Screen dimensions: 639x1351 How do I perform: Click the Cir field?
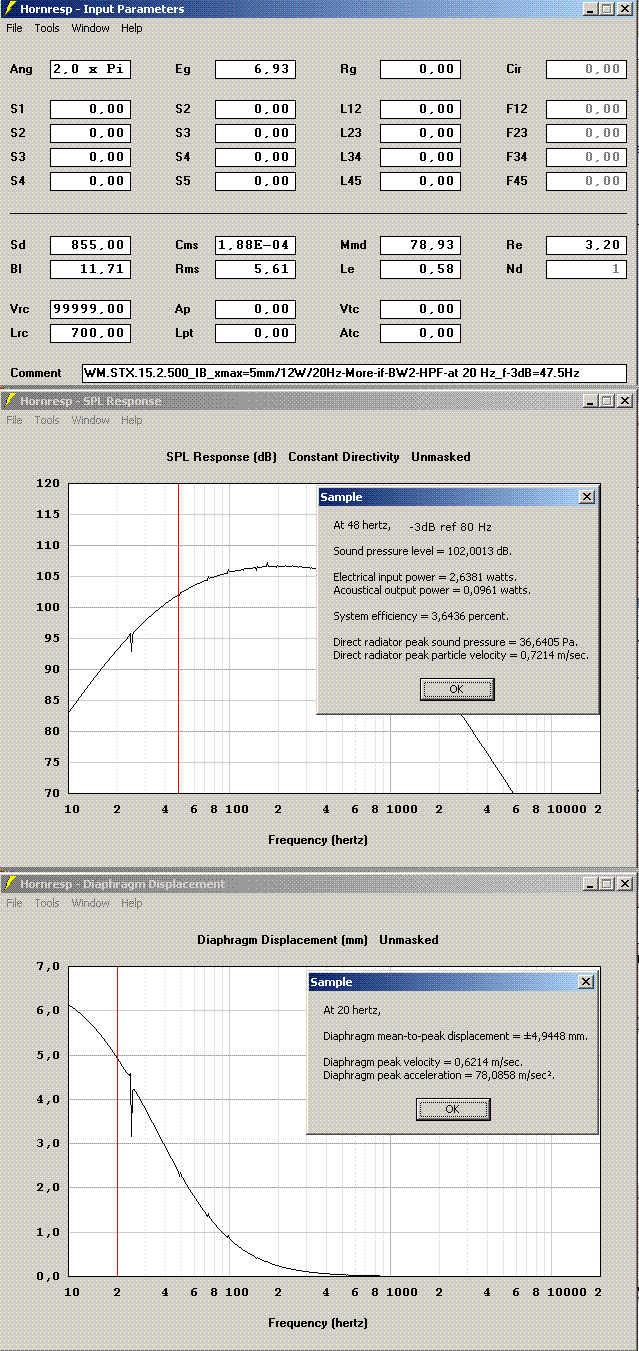(x=586, y=70)
